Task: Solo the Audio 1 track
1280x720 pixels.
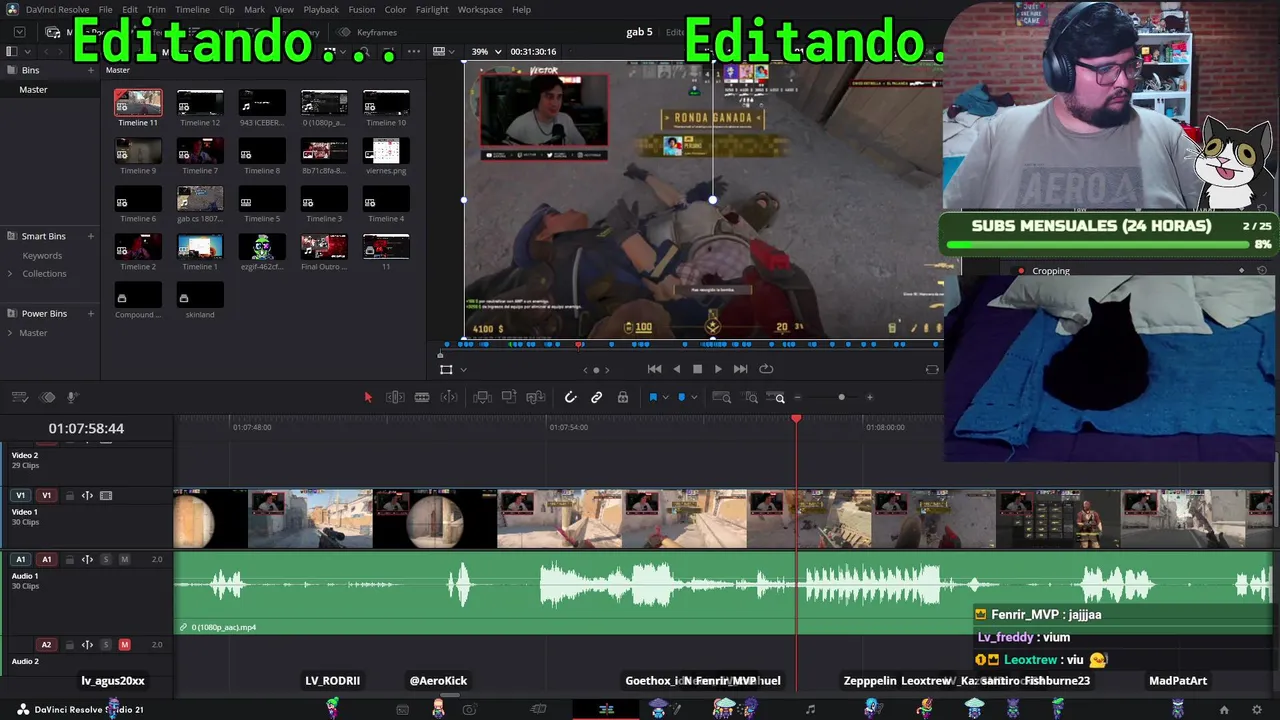Action: coord(105,560)
